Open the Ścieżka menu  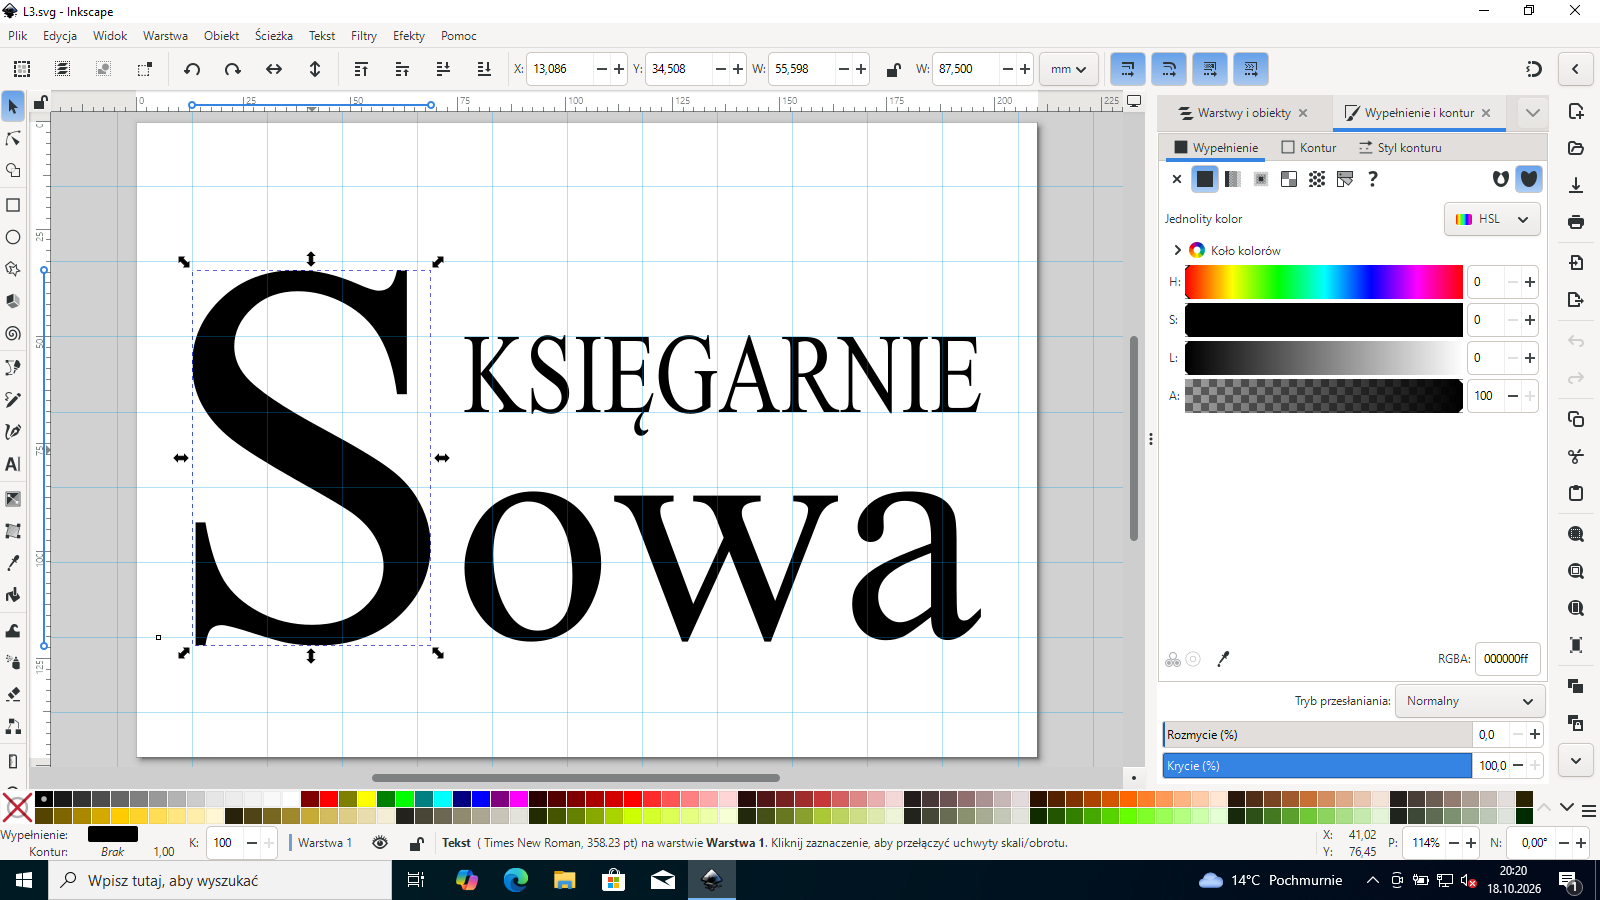274,35
